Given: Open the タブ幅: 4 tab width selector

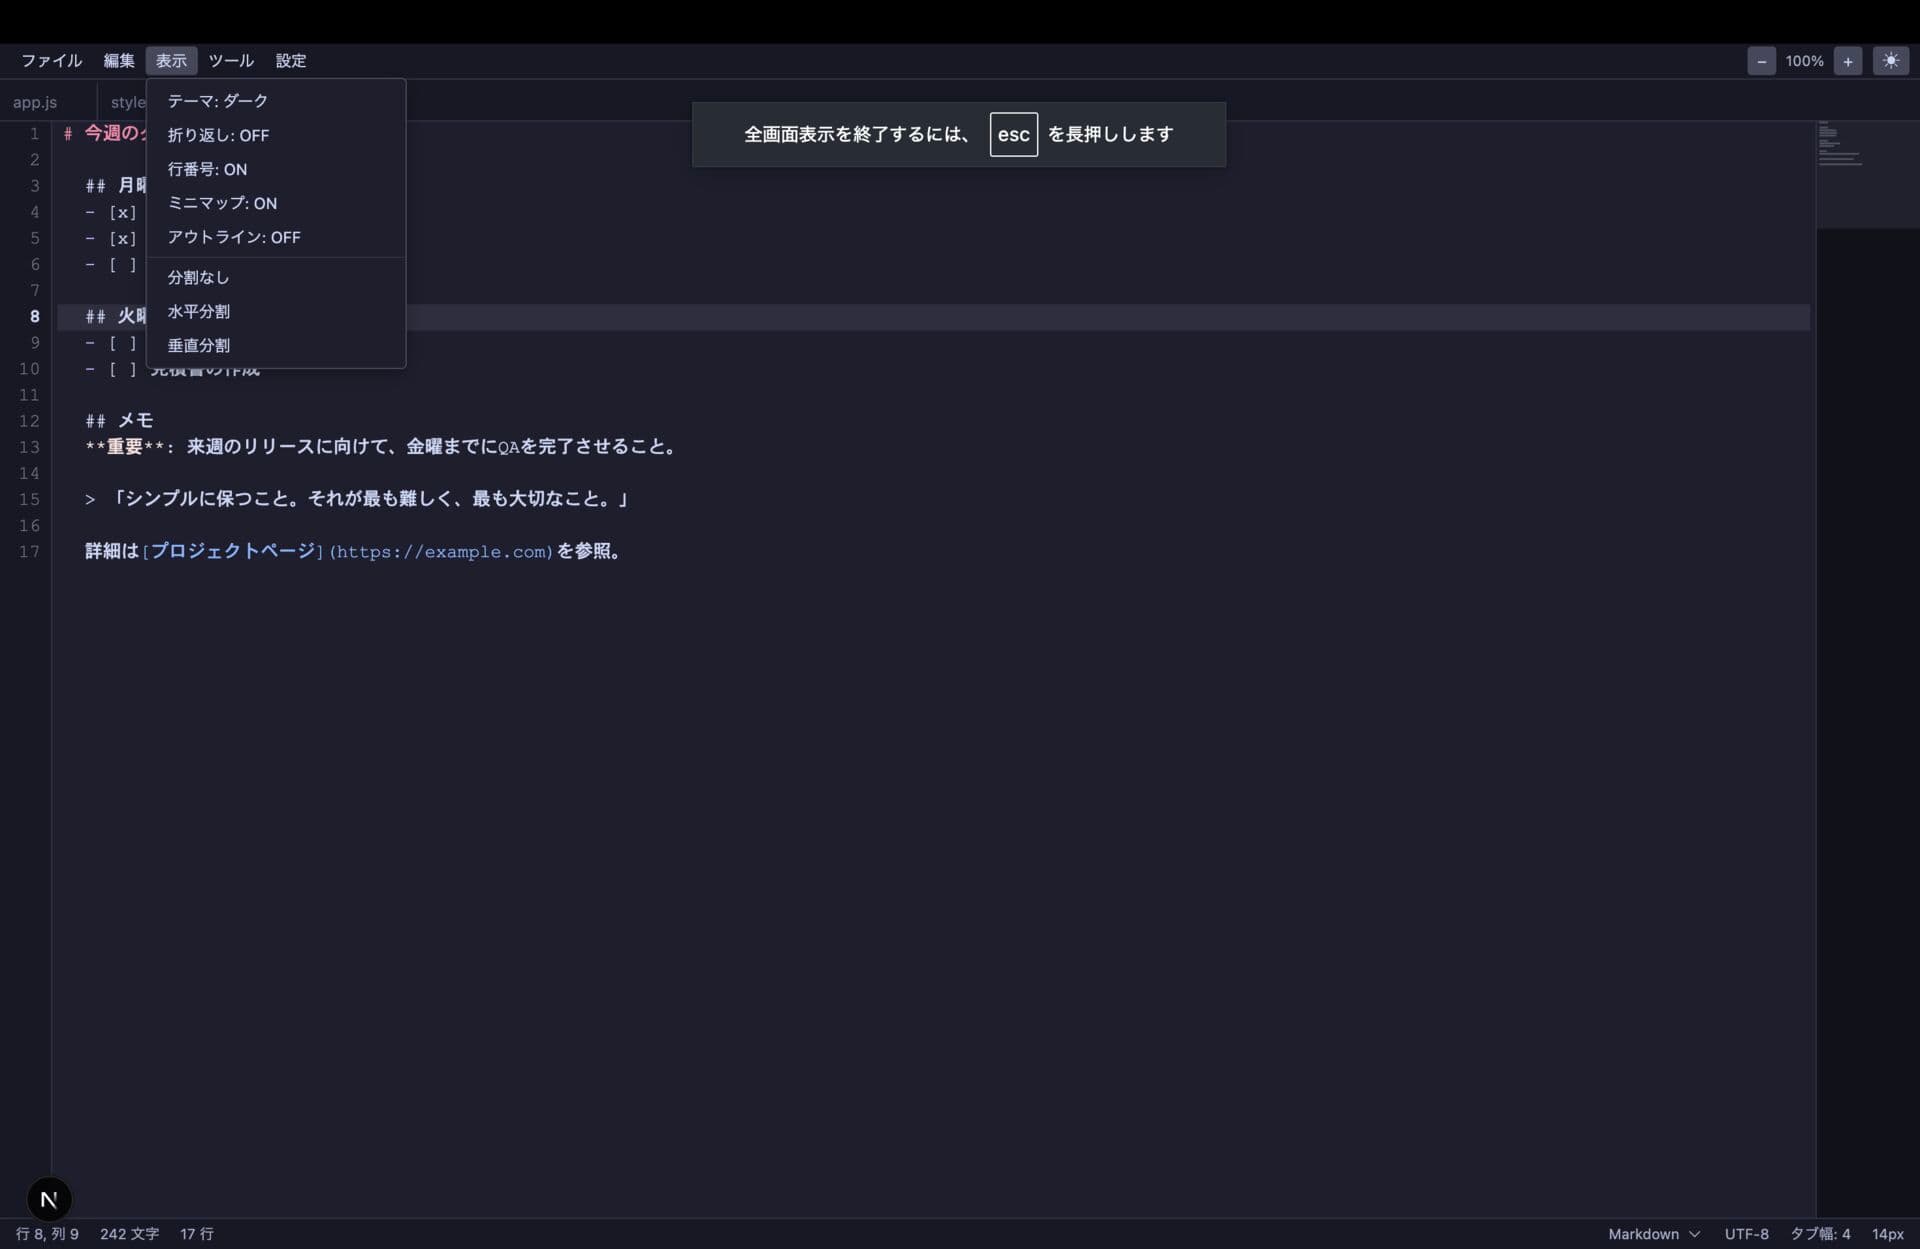Looking at the screenshot, I should [x=1819, y=1233].
